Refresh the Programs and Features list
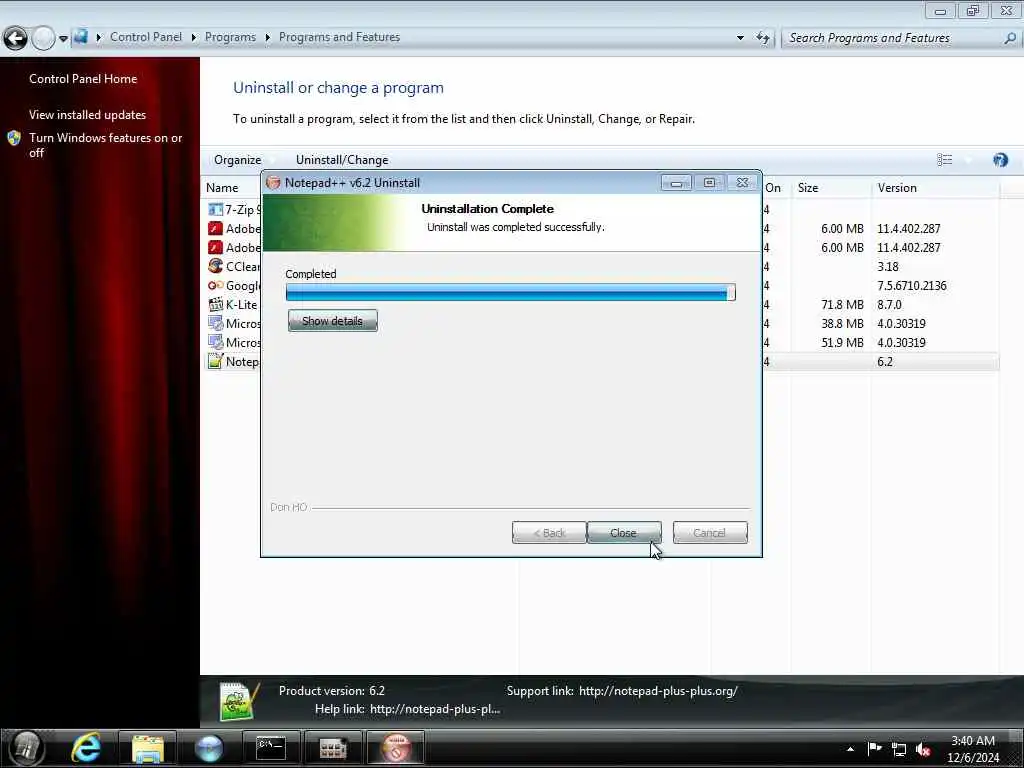The height and width of the screenshot is (768, 1024). 763,38
